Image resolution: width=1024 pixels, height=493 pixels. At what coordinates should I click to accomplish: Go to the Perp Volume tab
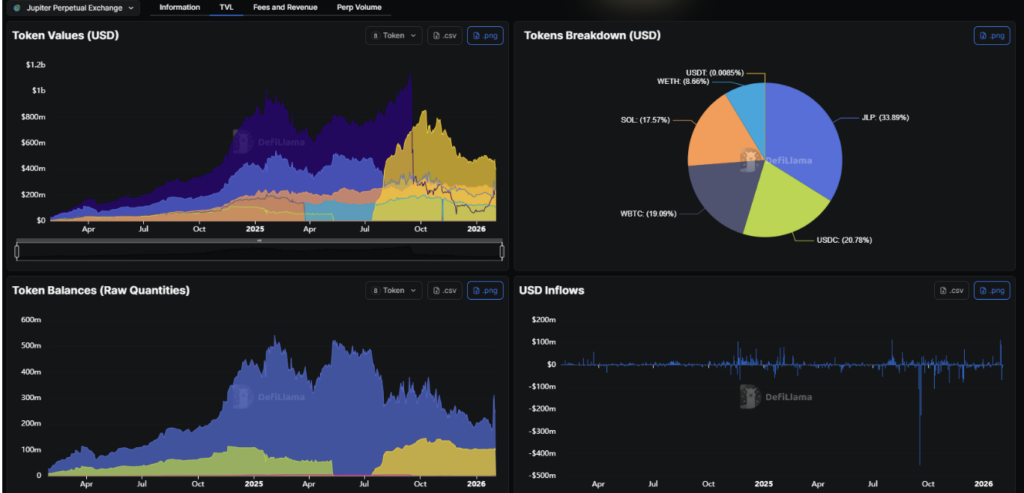pos(359,8)
